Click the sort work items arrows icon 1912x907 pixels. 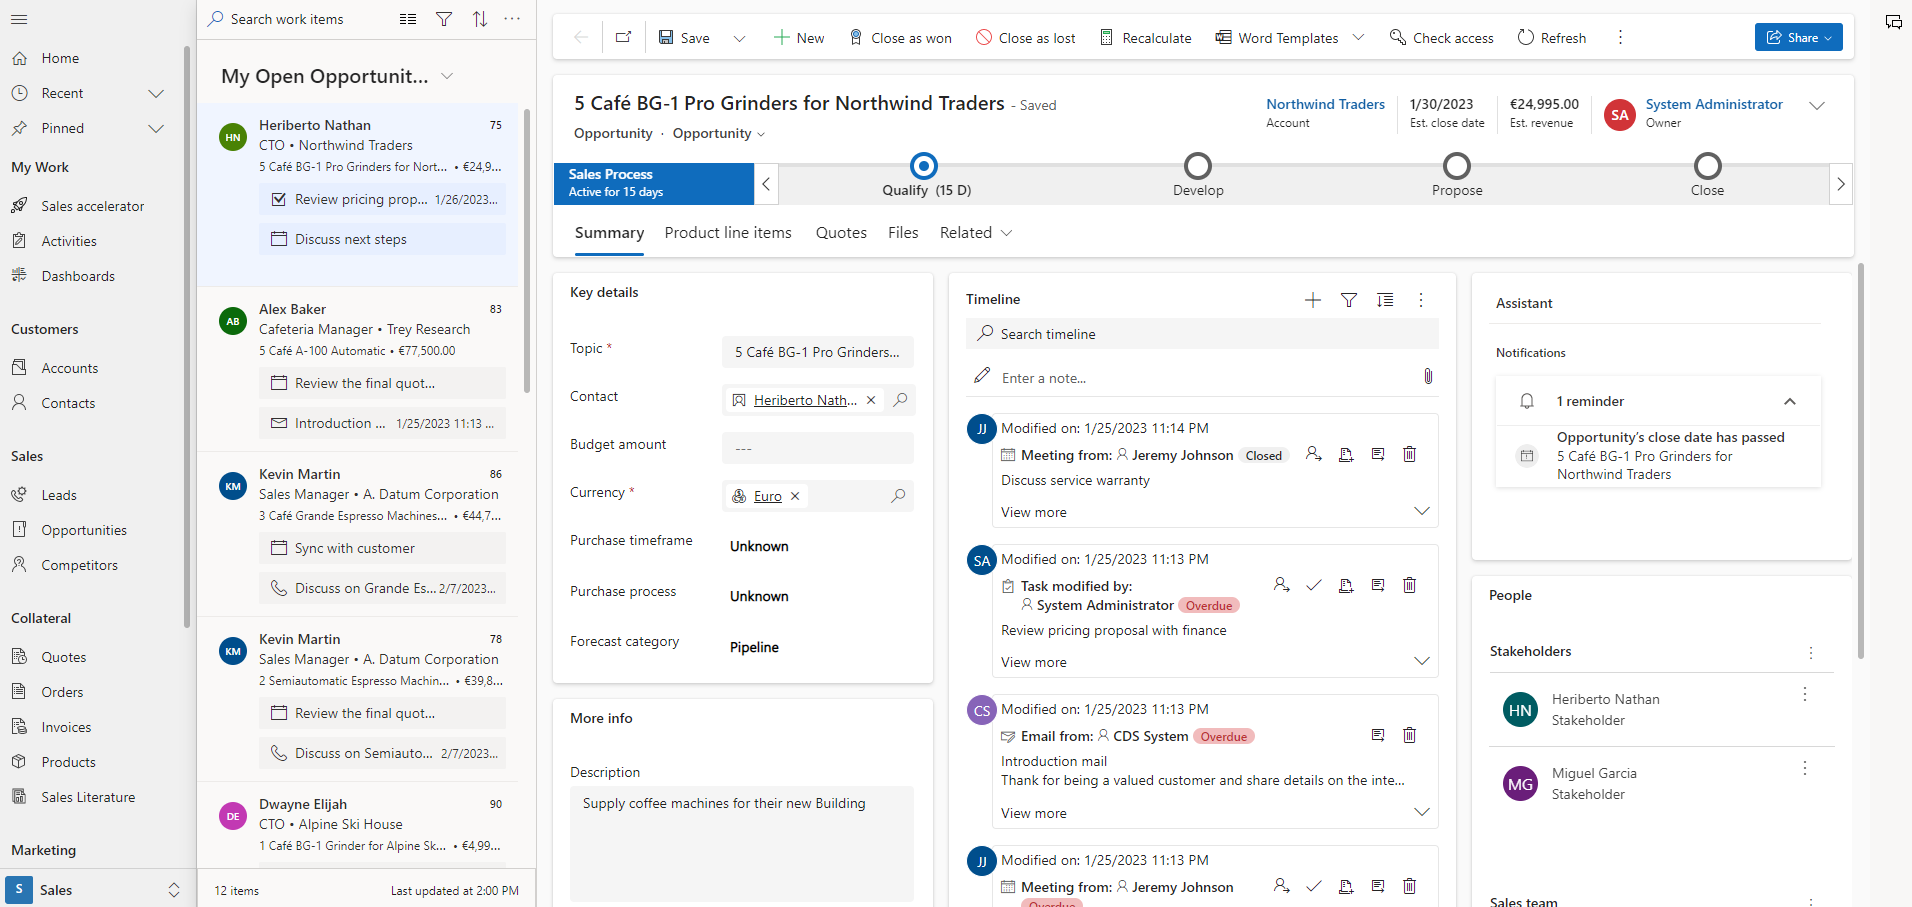click(x=480, y=19)
